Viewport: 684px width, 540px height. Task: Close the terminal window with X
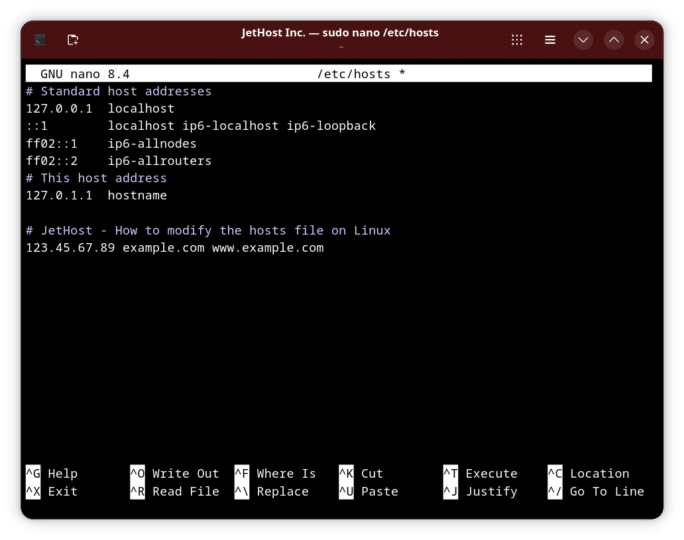coord(644,40)
